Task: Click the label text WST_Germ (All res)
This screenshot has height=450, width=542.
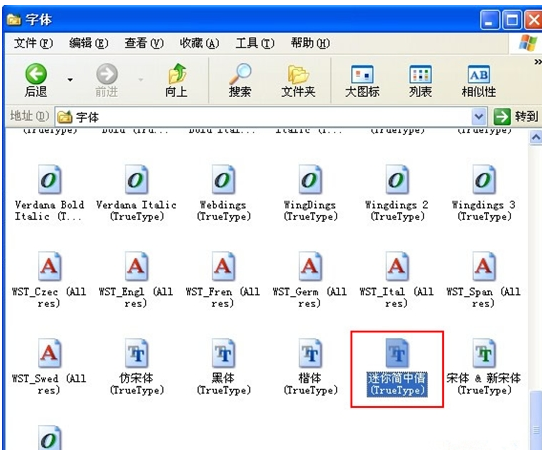Action: [310, 297]
